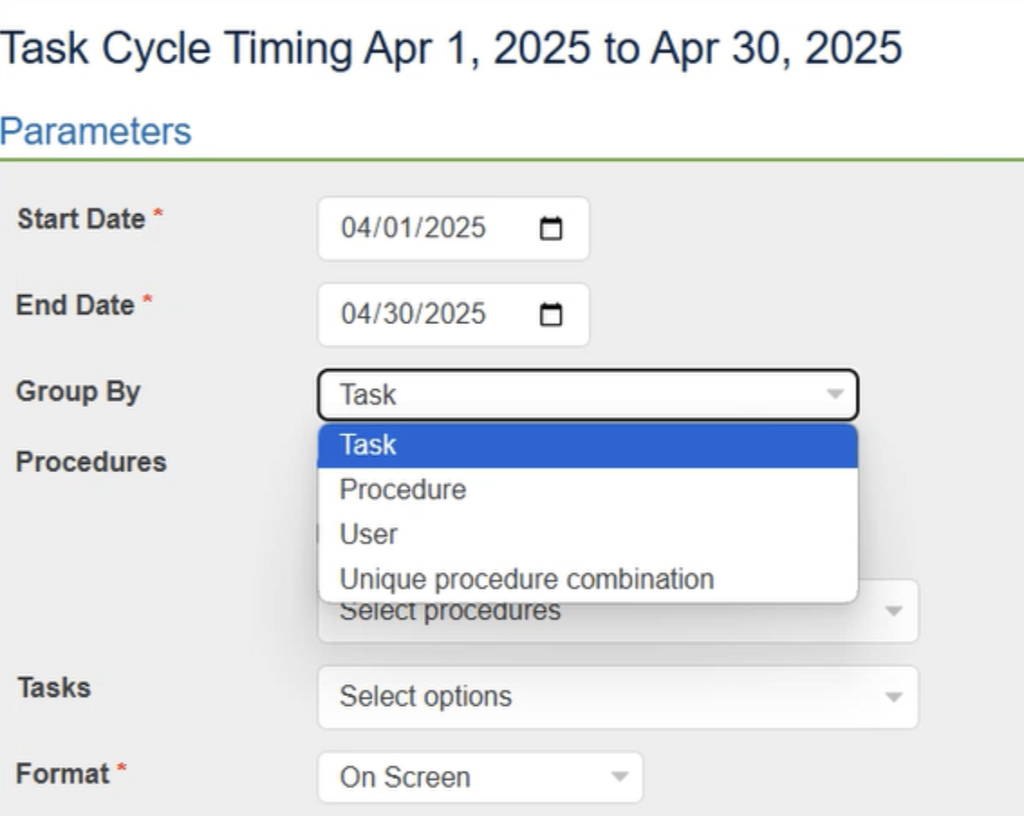This screenshot has width=1024, height=816.
Task: Open the Start Date calendar picker icon
Action: (551, 229)
